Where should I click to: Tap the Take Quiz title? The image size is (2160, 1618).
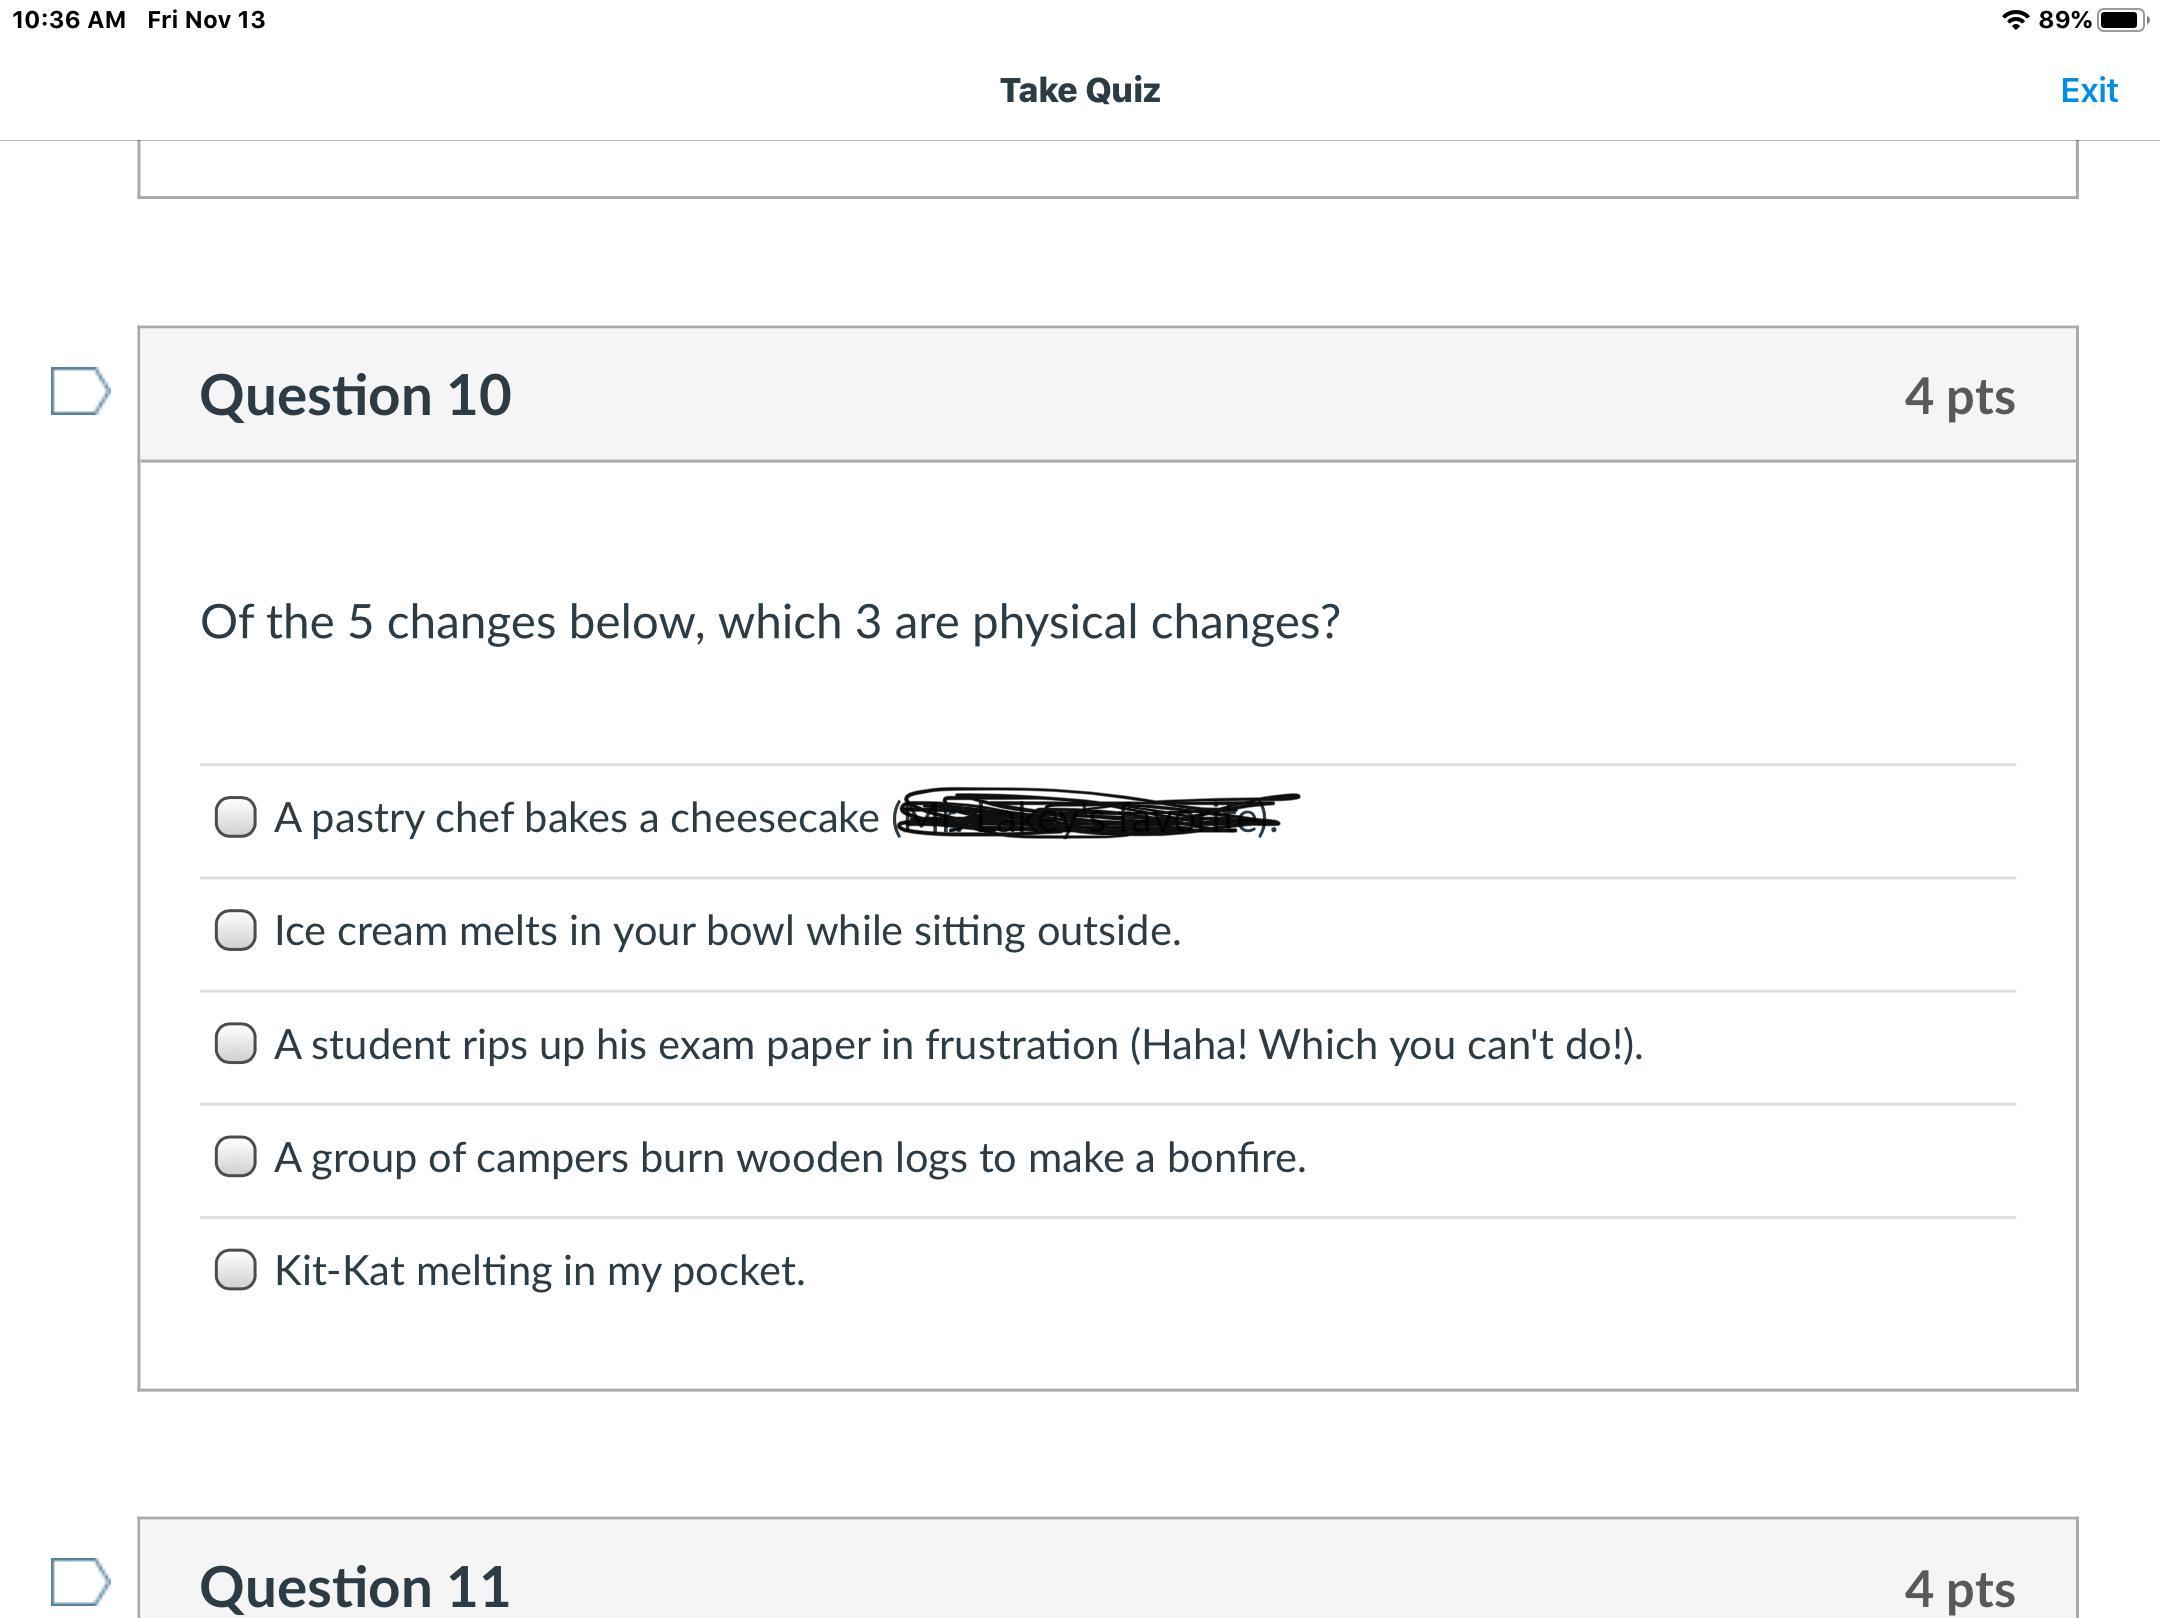[1080, 91]
